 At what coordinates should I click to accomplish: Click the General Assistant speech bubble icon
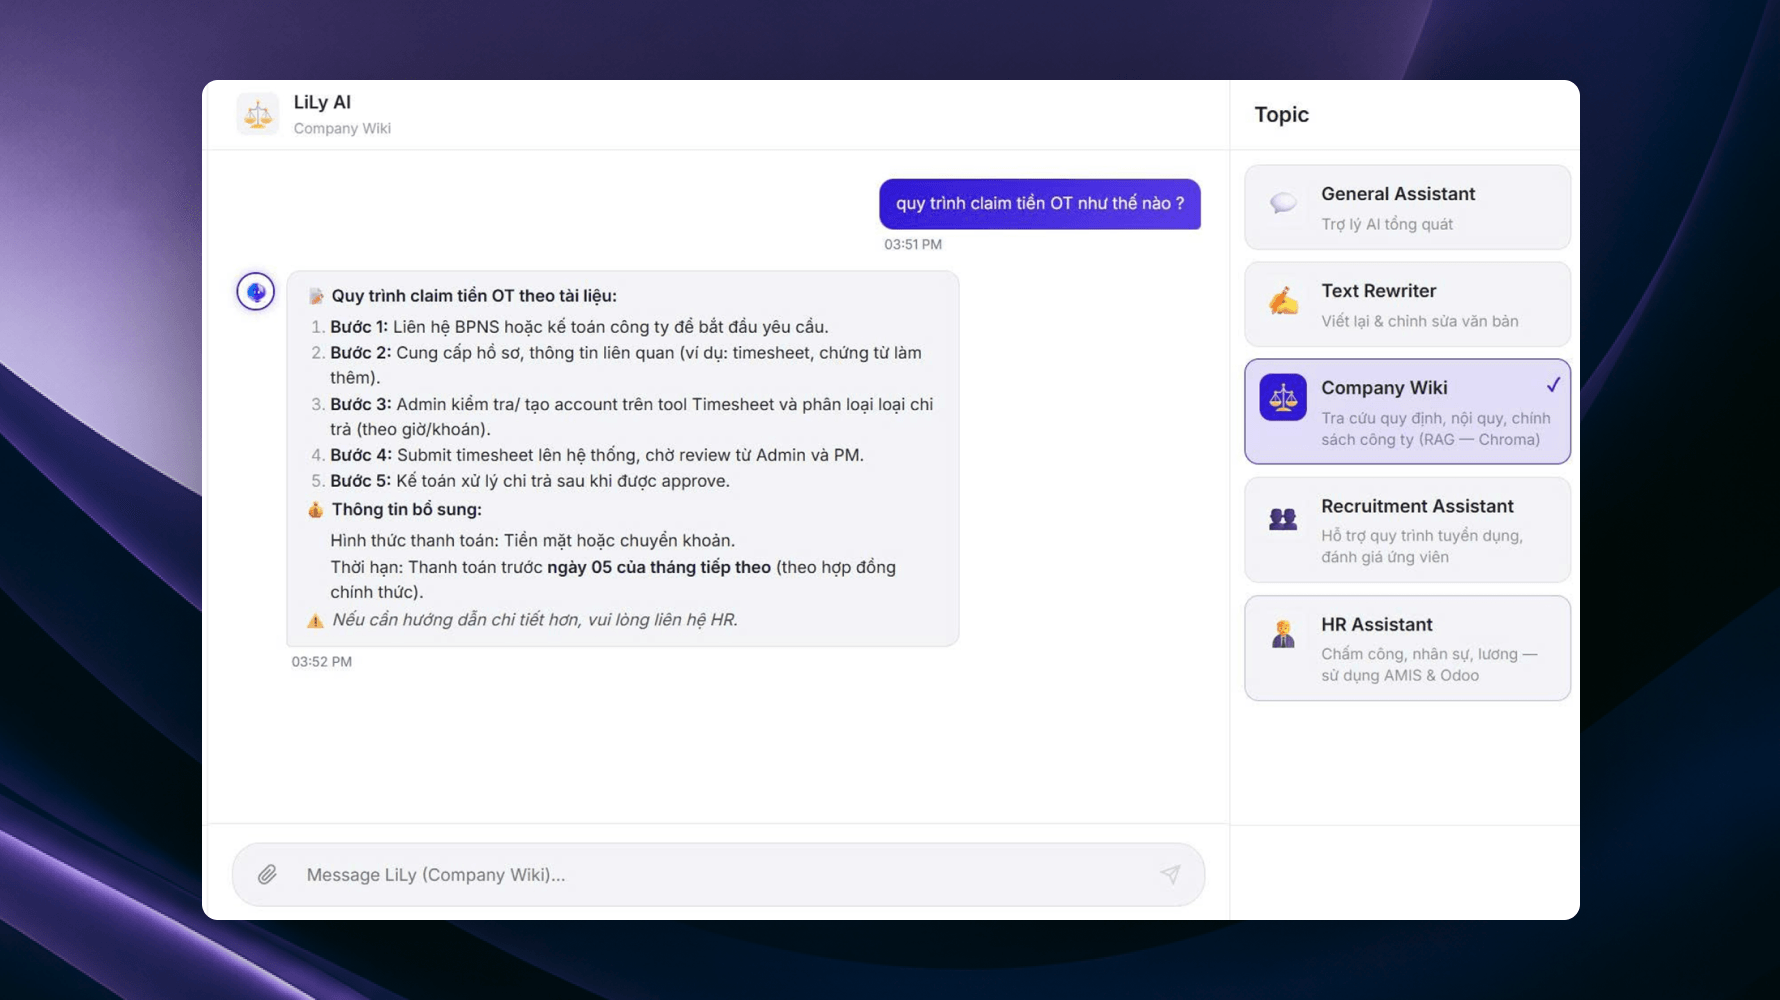pyautogui.click(x=1283, y=203)
